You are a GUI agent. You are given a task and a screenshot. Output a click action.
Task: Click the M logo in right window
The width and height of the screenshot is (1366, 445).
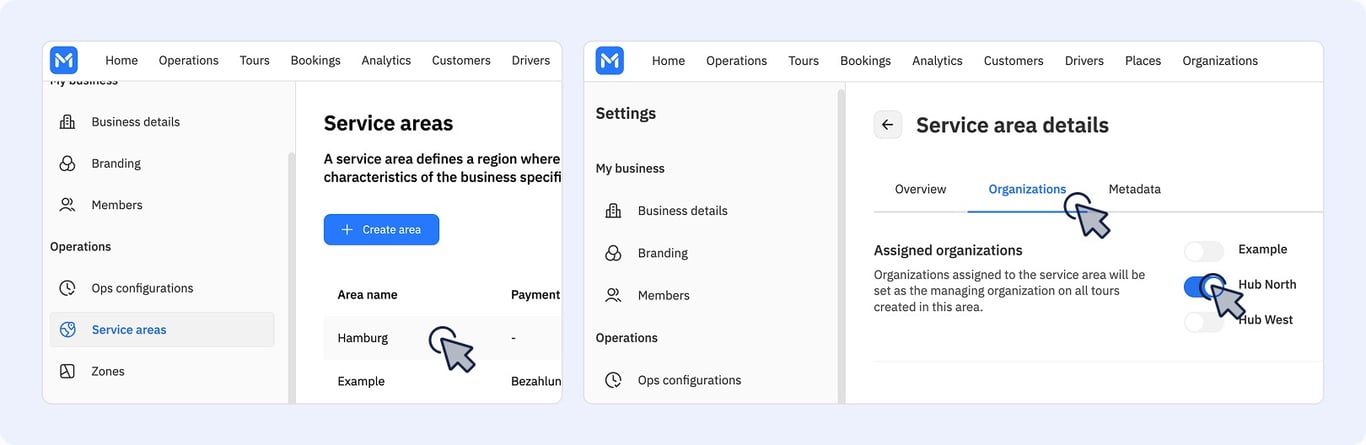(x=610, y=60)
